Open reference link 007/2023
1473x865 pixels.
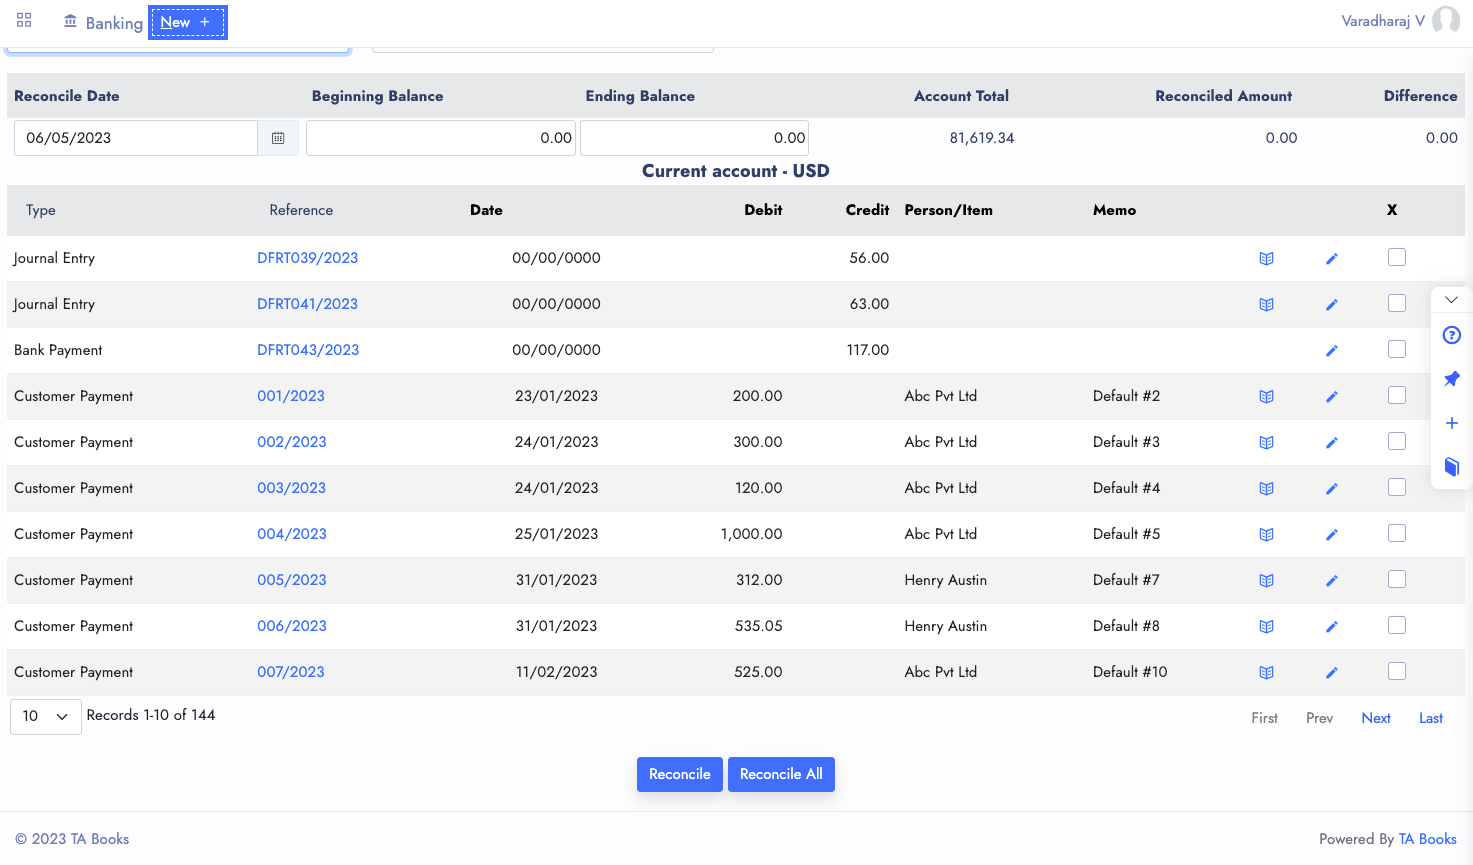click(x=291, y=672)
